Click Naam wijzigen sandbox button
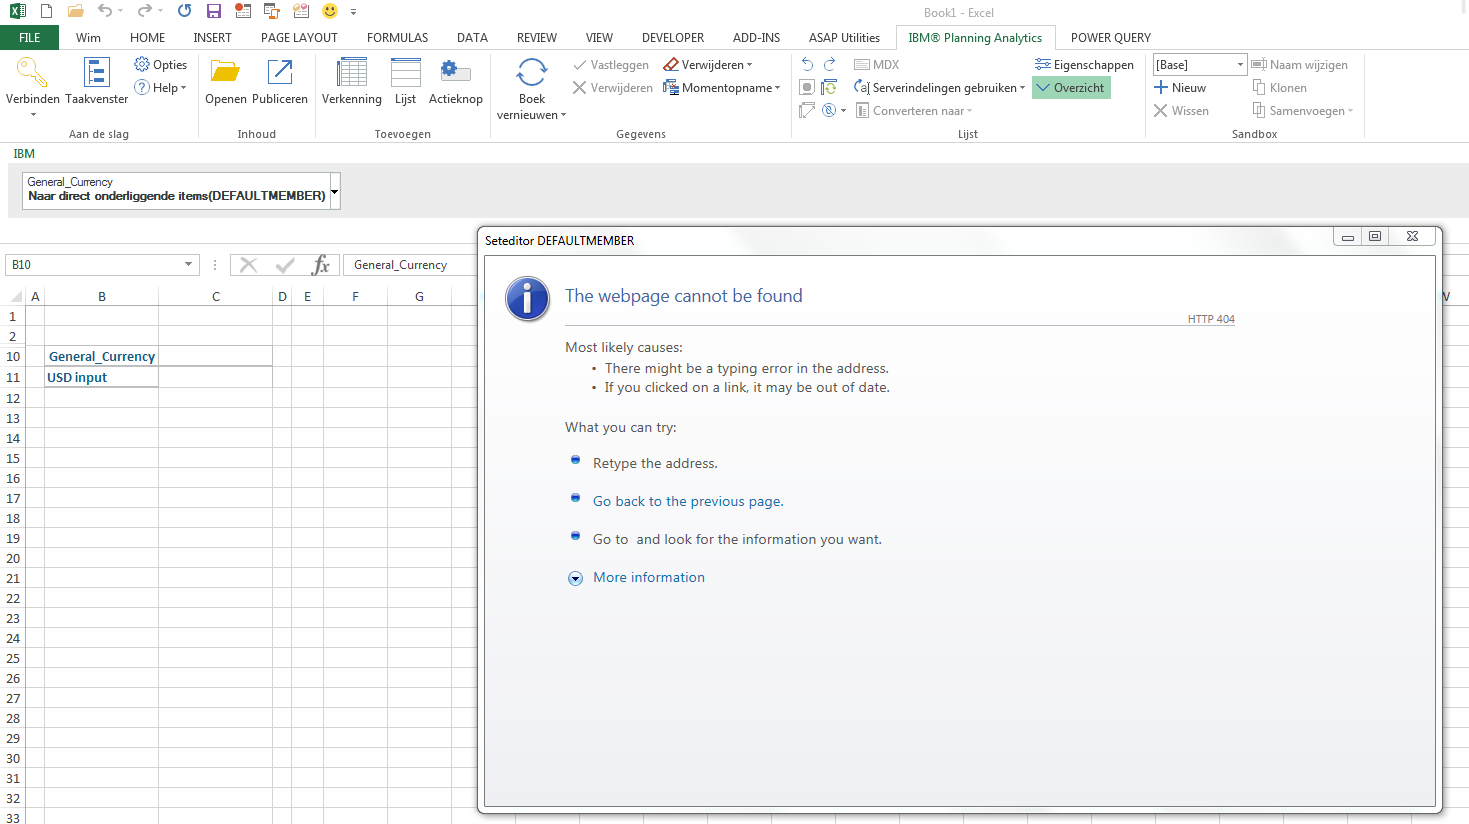Viewport: 1469px width, 824px height. coord(1300,65)
